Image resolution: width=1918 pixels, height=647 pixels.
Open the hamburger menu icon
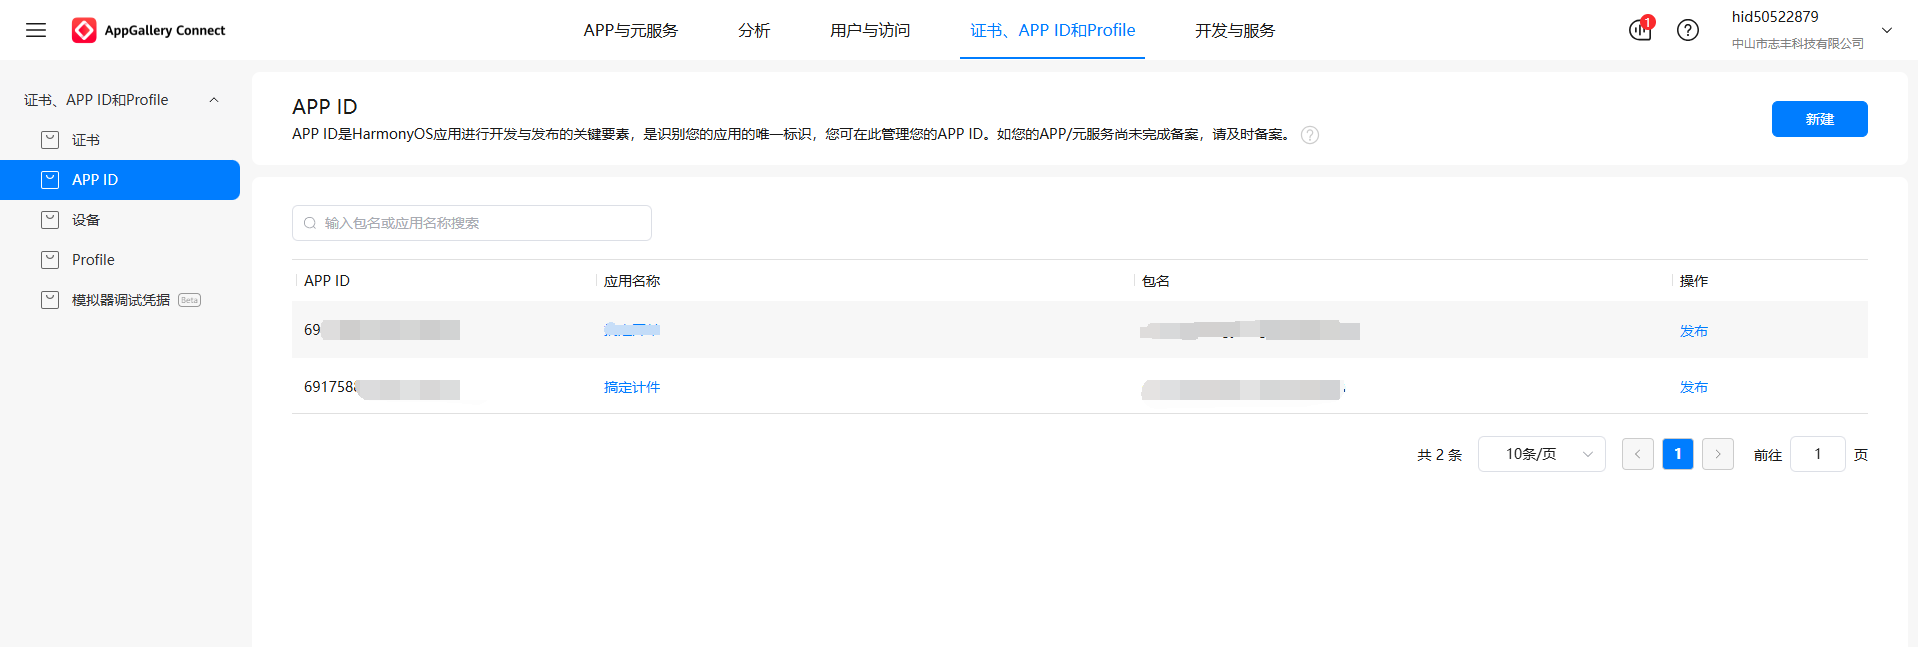tap(36, 30)
